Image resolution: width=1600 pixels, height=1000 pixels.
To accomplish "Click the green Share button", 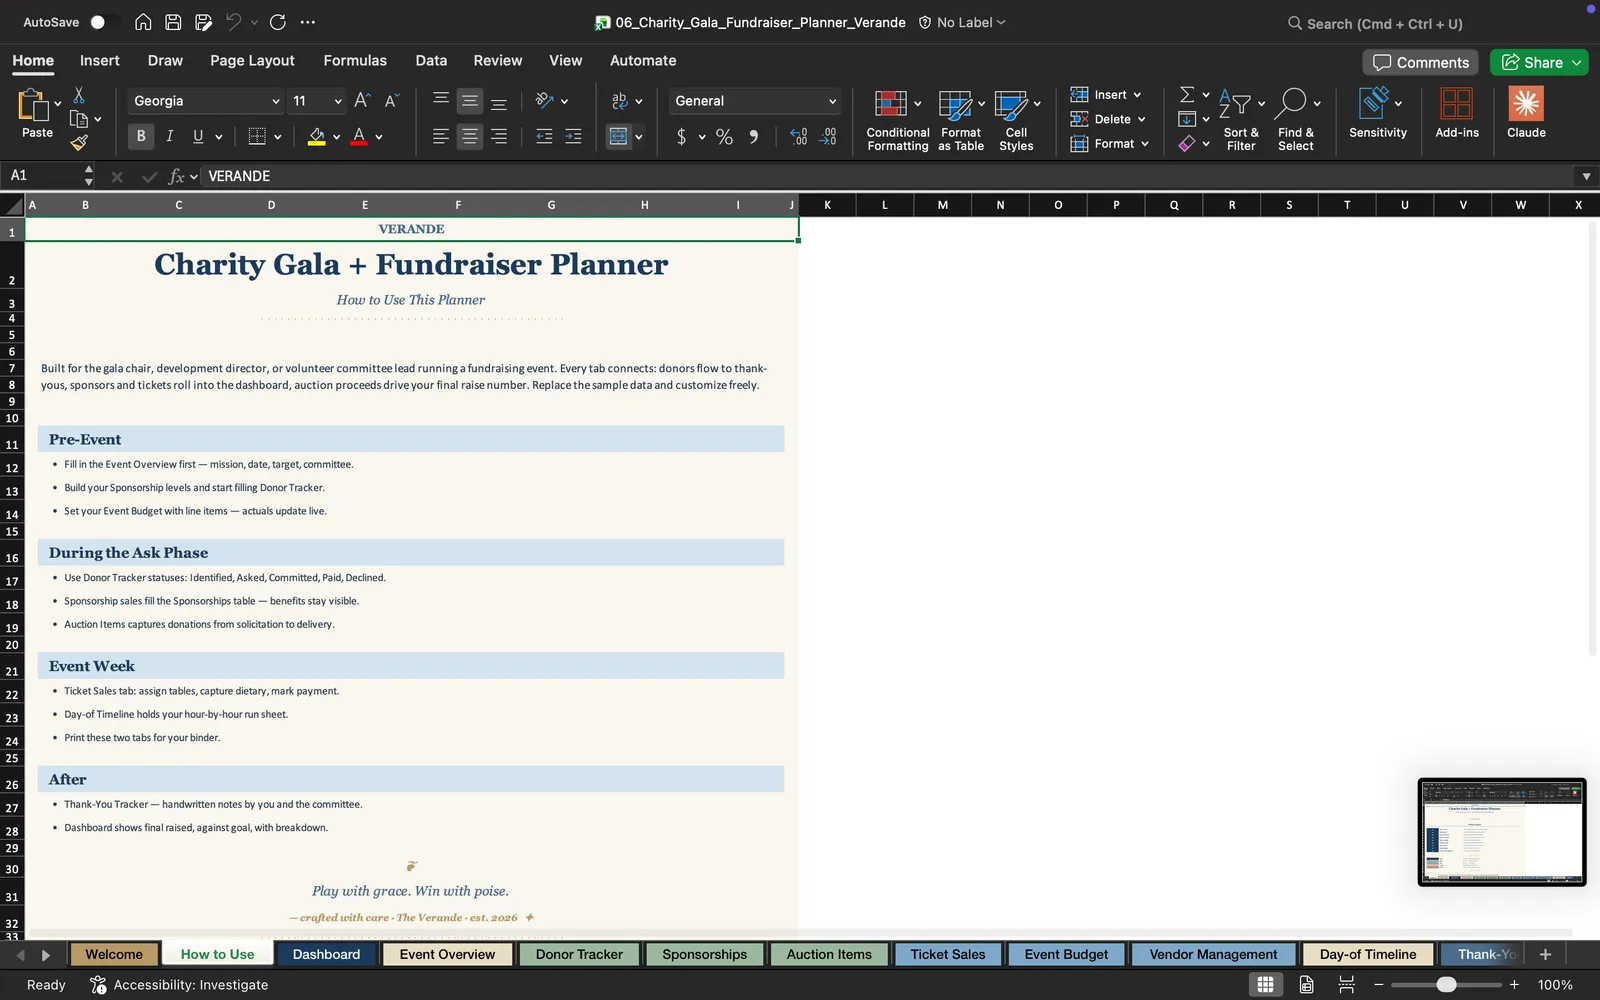I will pyautogui.click(x=1539, y=62).
